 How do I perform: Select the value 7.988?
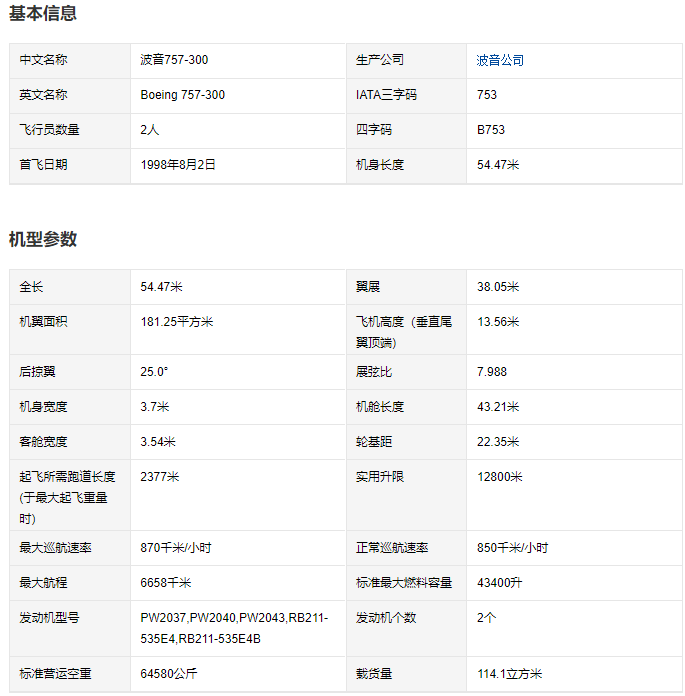click(x=491, y=372)
